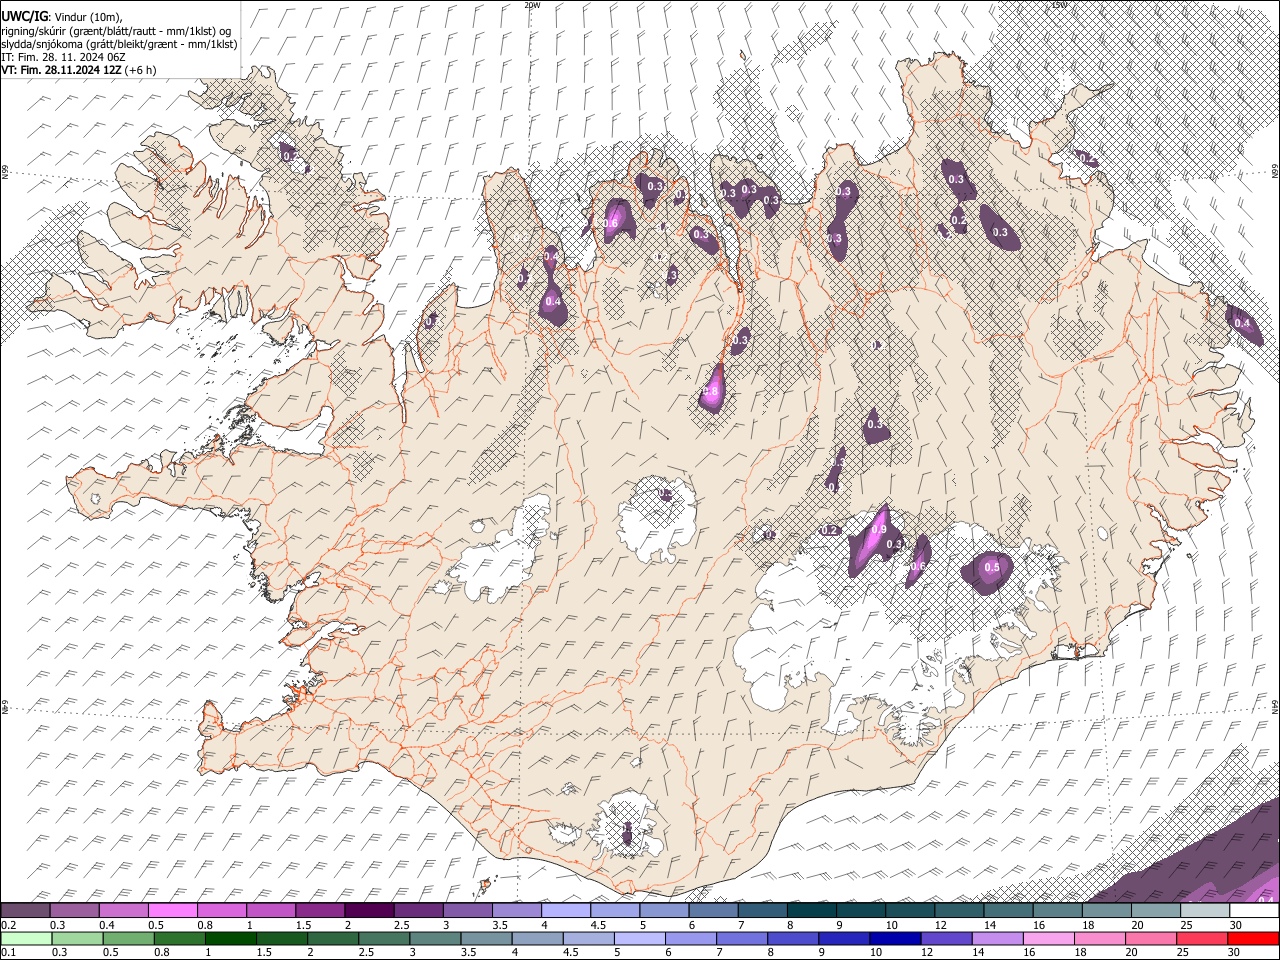
Task: Select the bright pink swatch marked 0.5
Action: coord(172,910)
